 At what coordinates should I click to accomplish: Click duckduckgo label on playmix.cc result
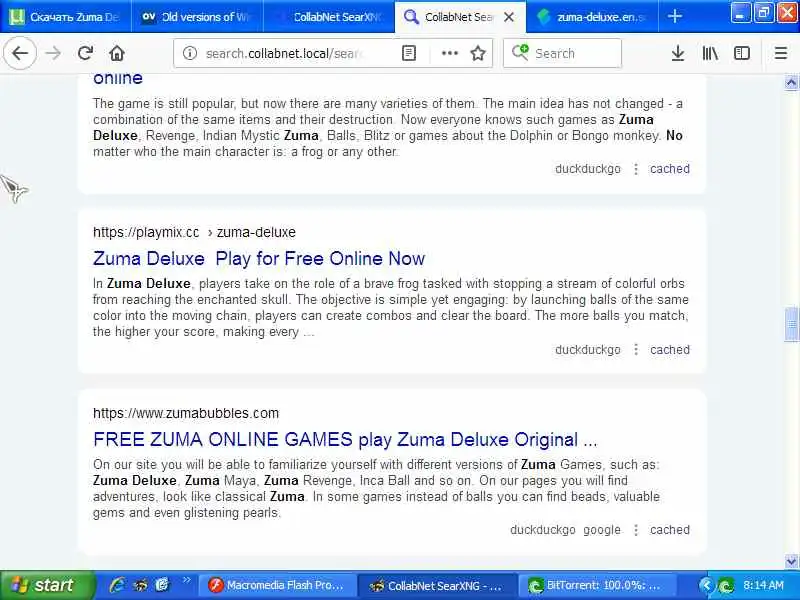(588, 349)
